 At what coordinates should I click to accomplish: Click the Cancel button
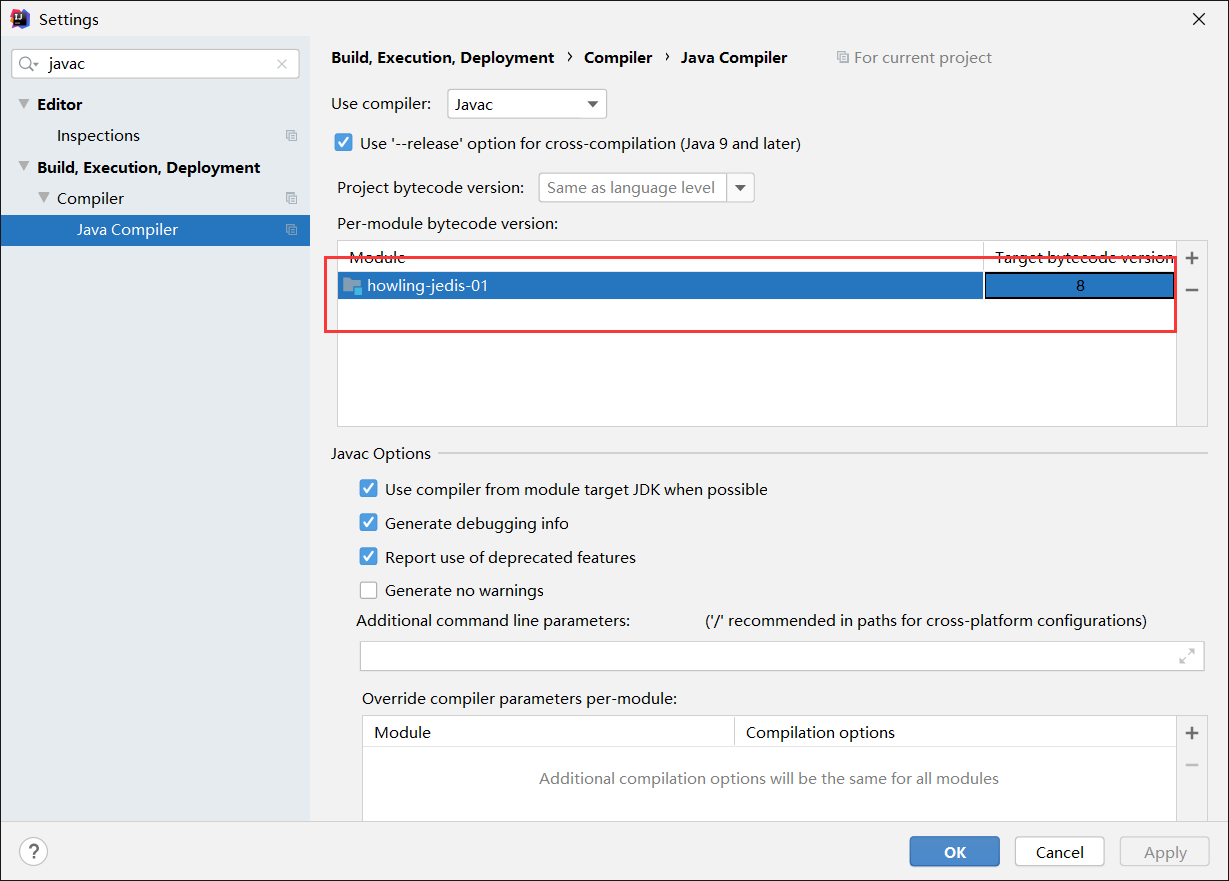tap(1059, 852)
